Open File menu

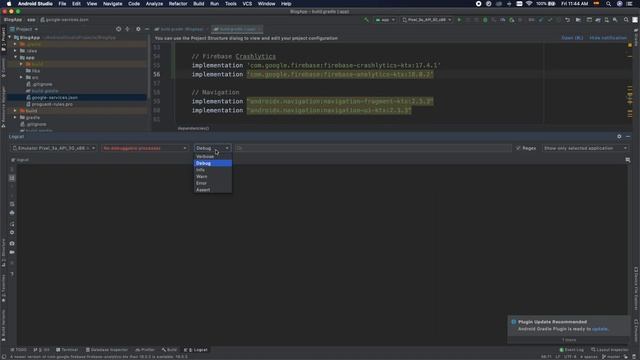tap(62, 4)
